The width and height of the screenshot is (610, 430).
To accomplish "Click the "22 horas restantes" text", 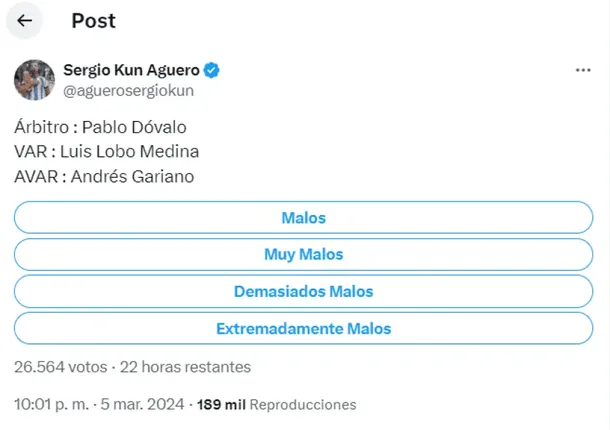I will [185, 366].
